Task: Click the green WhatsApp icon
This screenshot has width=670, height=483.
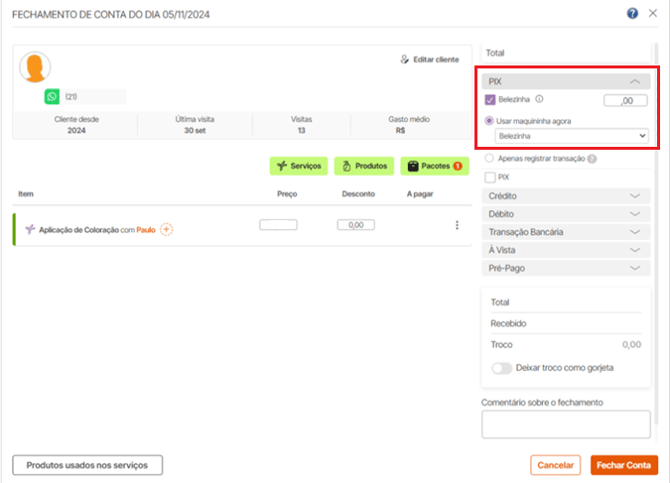Action: (52, 96)
